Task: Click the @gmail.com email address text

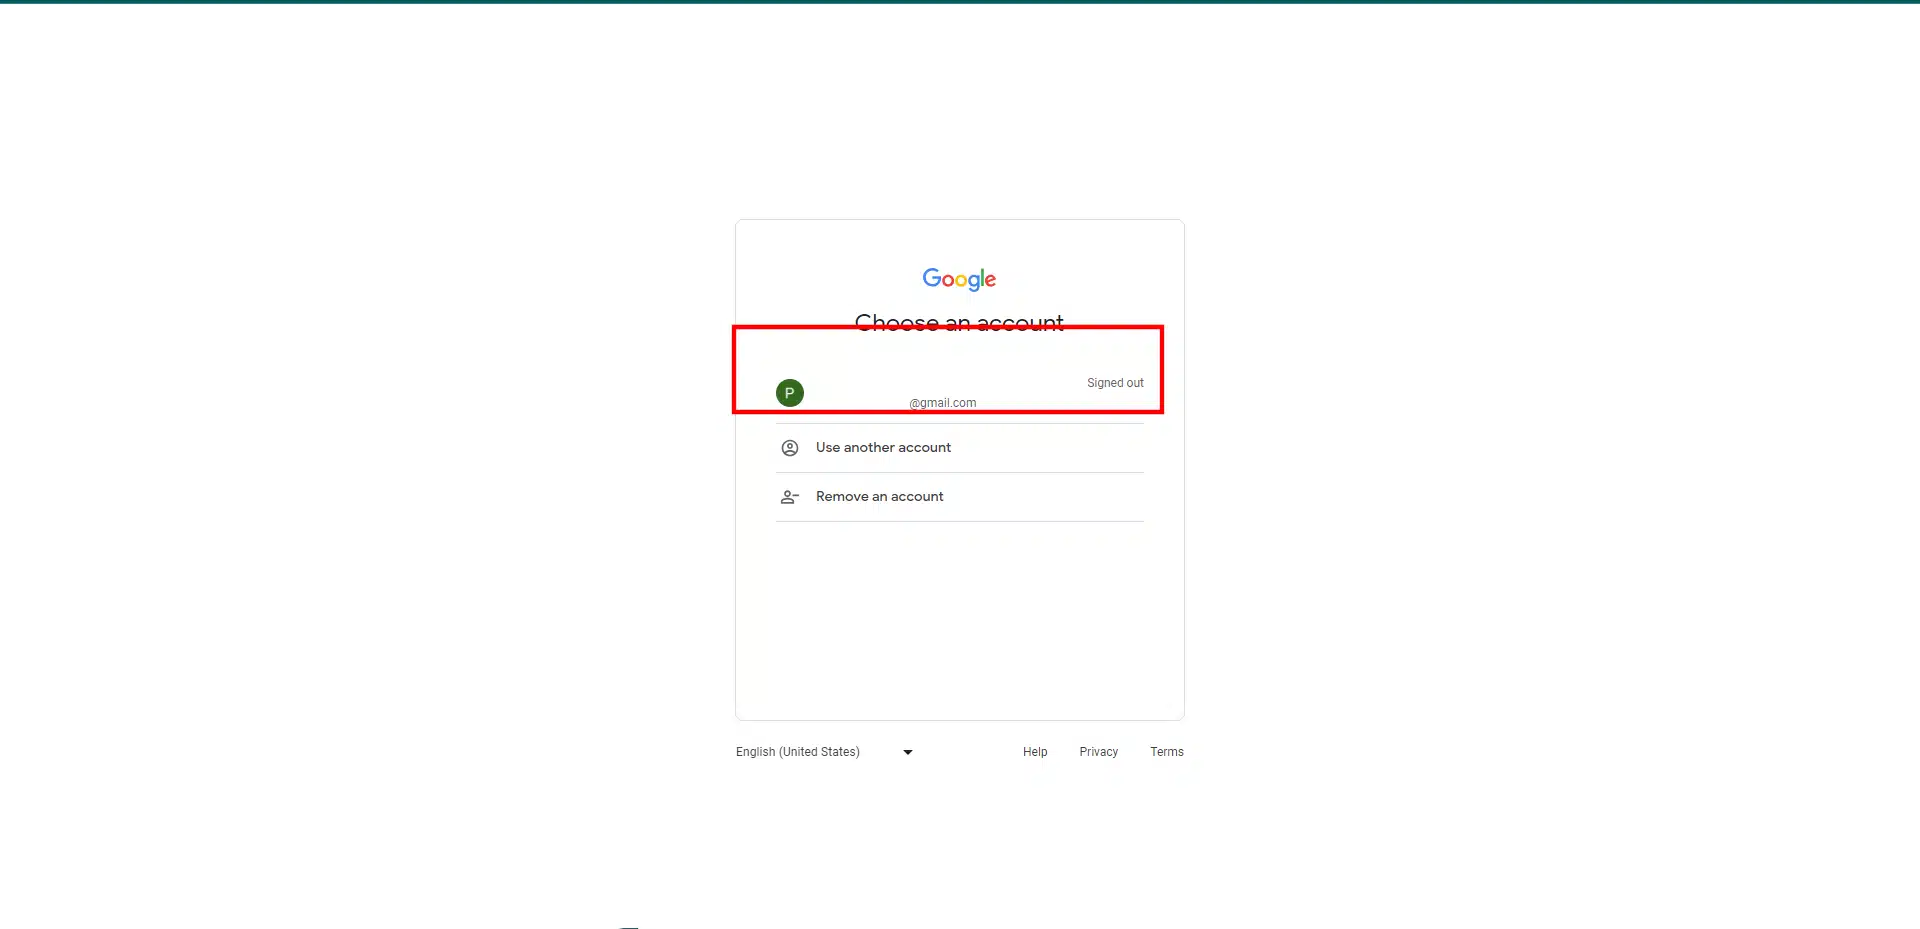Action: [942, 402]
